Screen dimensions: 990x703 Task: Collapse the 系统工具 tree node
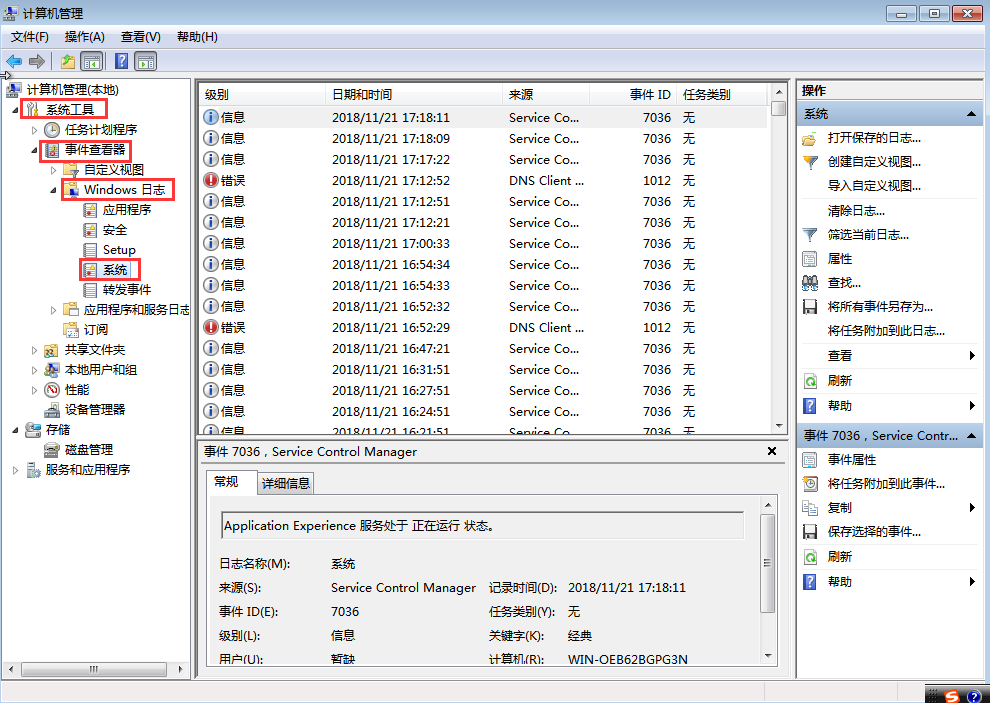point(15,111)
